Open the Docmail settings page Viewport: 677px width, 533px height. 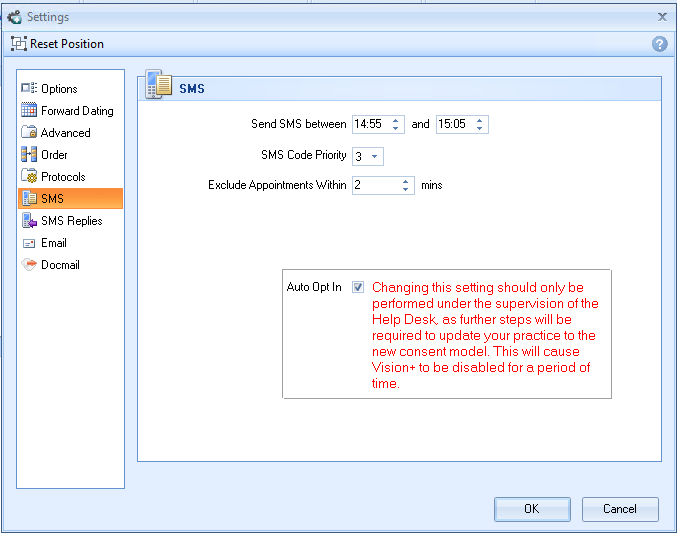70,265
